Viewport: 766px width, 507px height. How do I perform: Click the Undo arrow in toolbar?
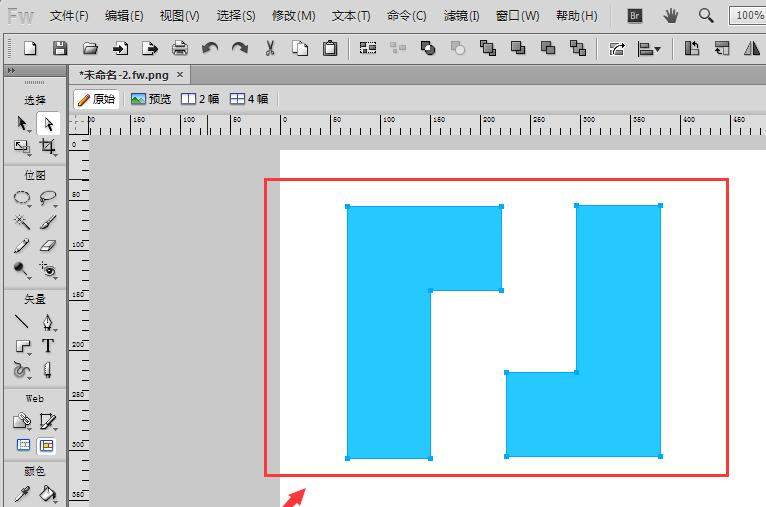point(210,48)
